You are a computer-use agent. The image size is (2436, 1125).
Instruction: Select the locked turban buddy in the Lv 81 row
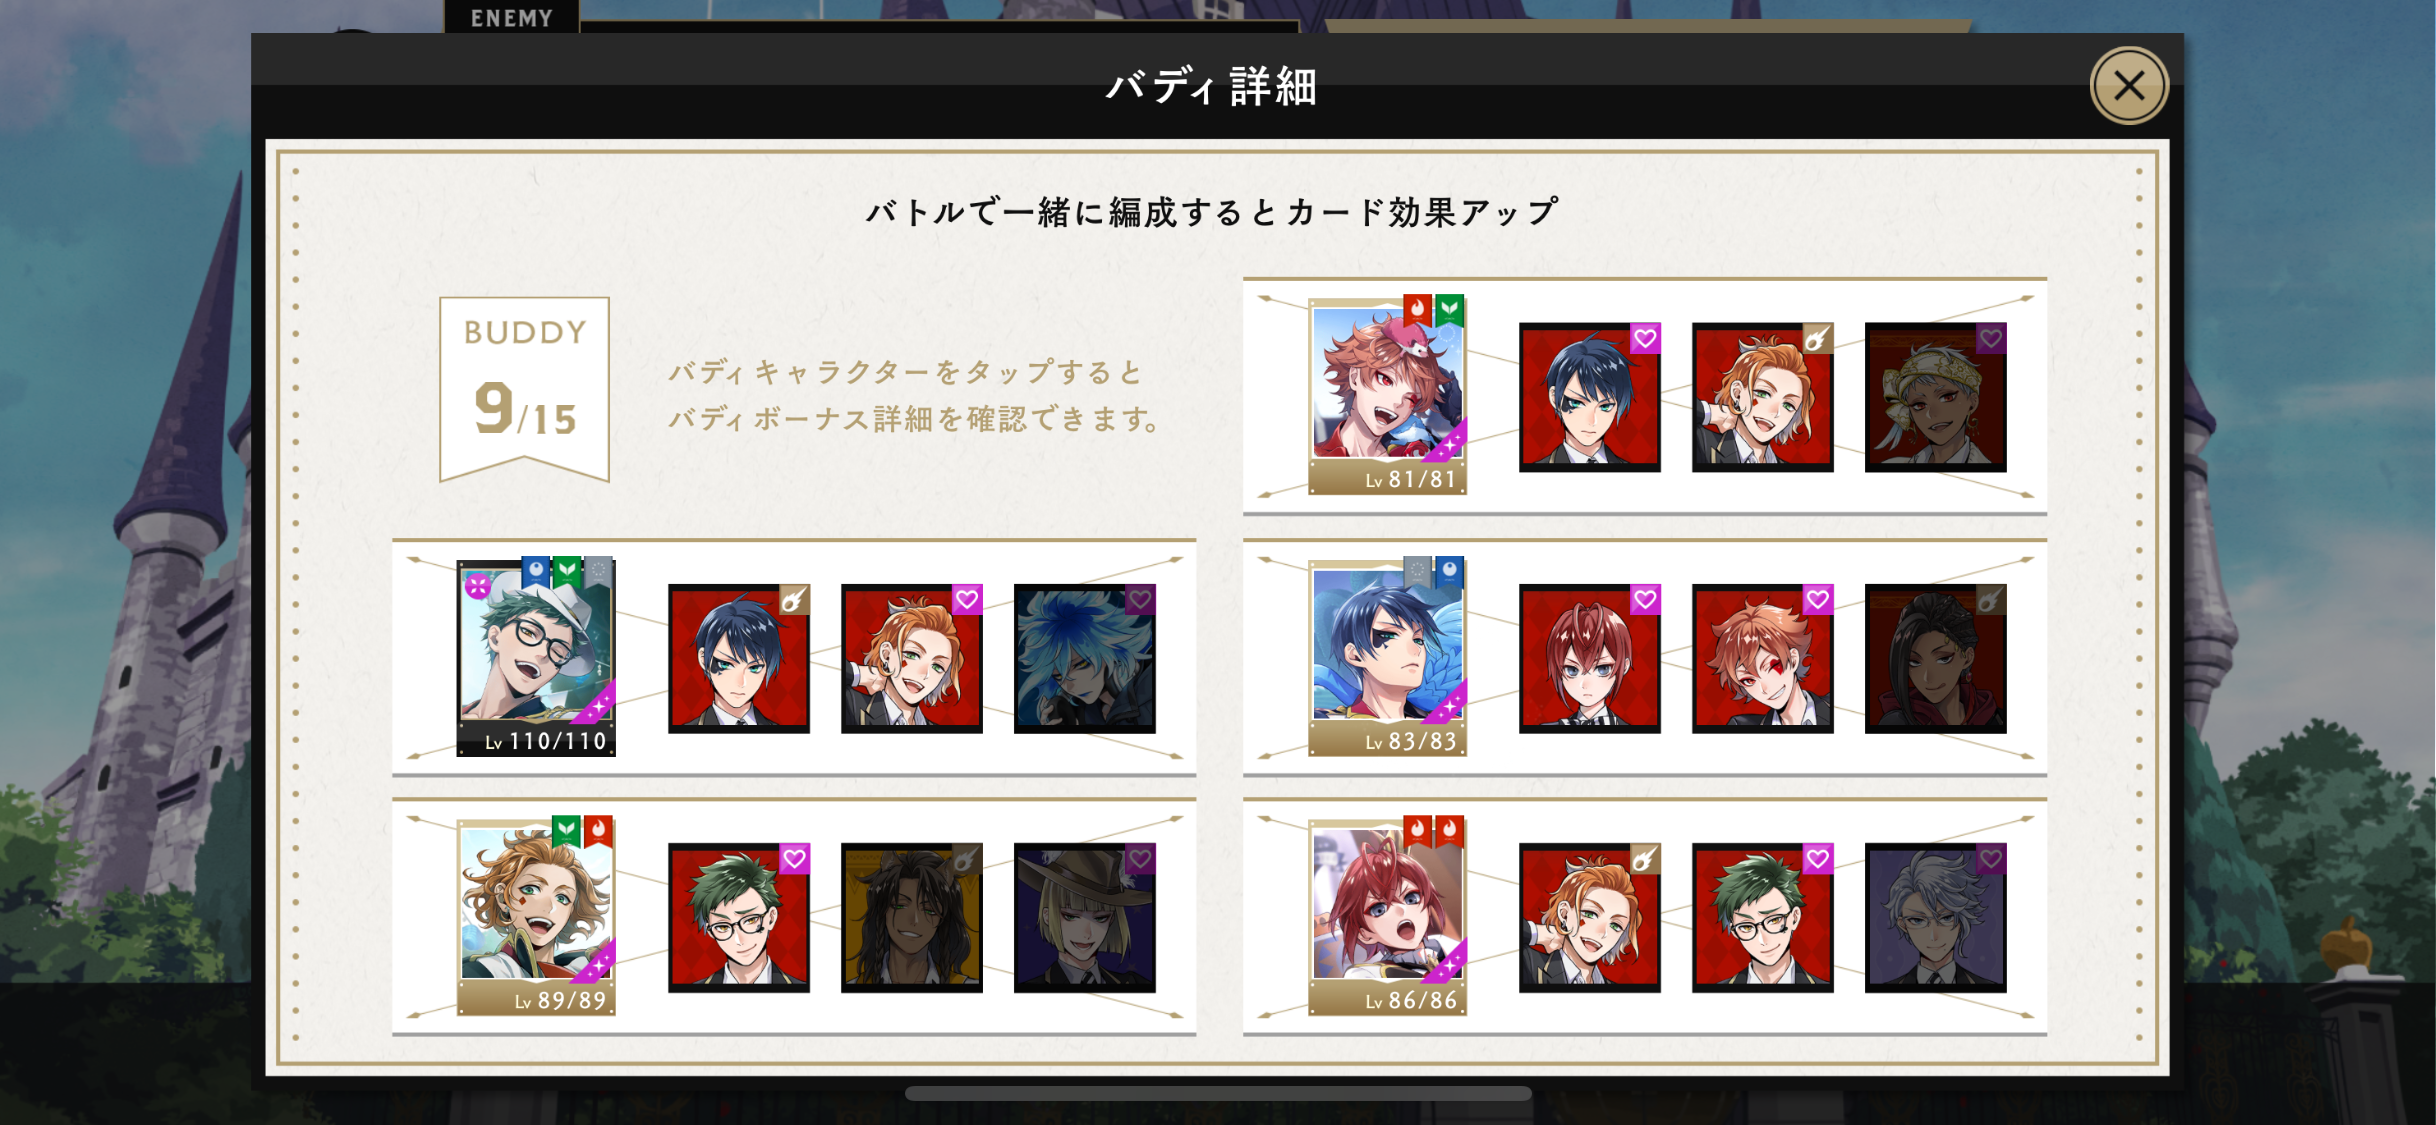1936,397
